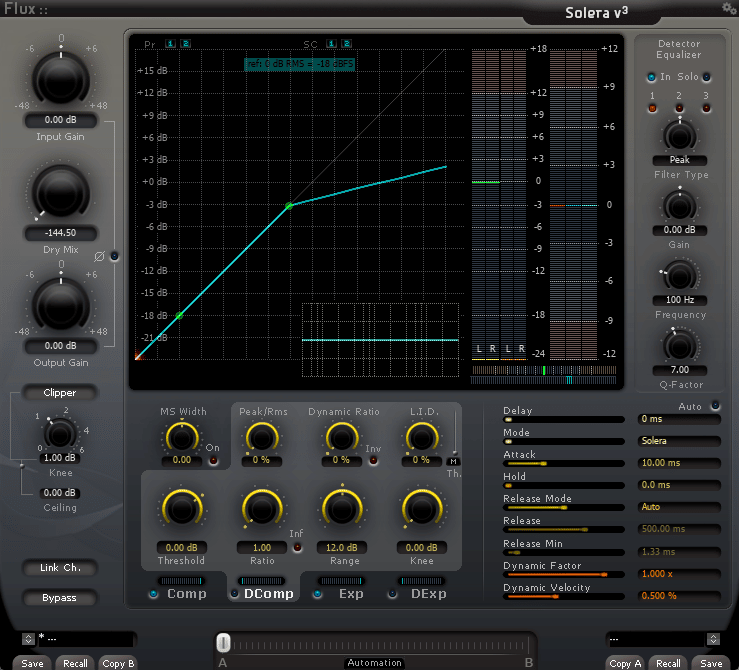
Task: Open the settings gear icon
Action: tap(728, 8)
